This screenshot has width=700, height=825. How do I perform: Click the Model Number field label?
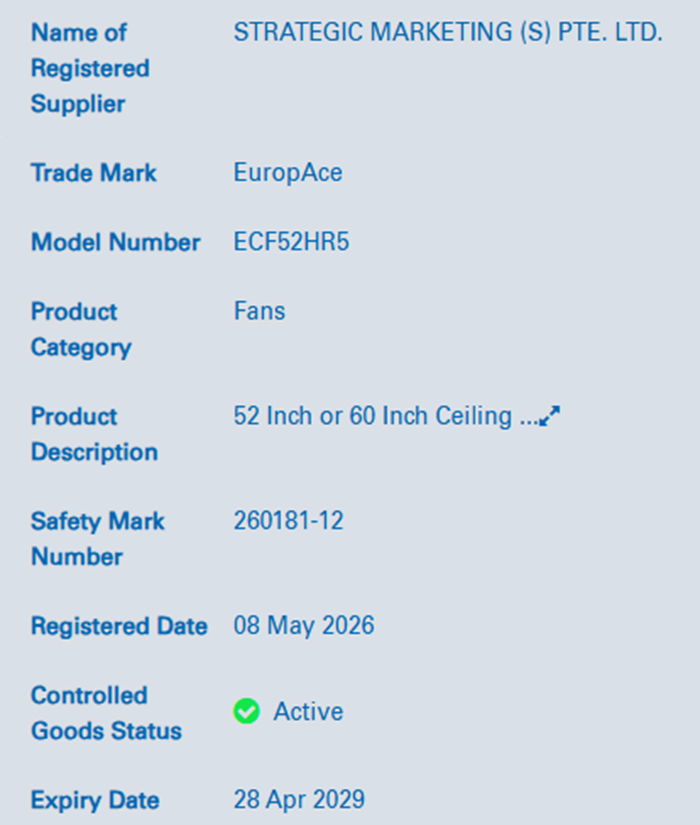116,243
